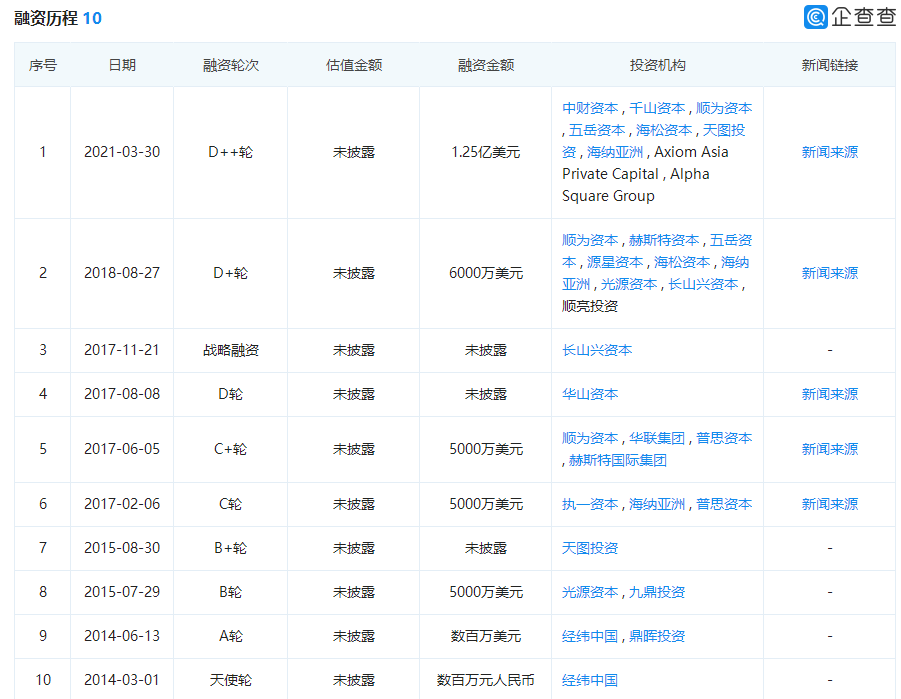901x699 pixels.
Task: Click investor 源星资本 in the D+轮 row
Action: tap(615, 263)
